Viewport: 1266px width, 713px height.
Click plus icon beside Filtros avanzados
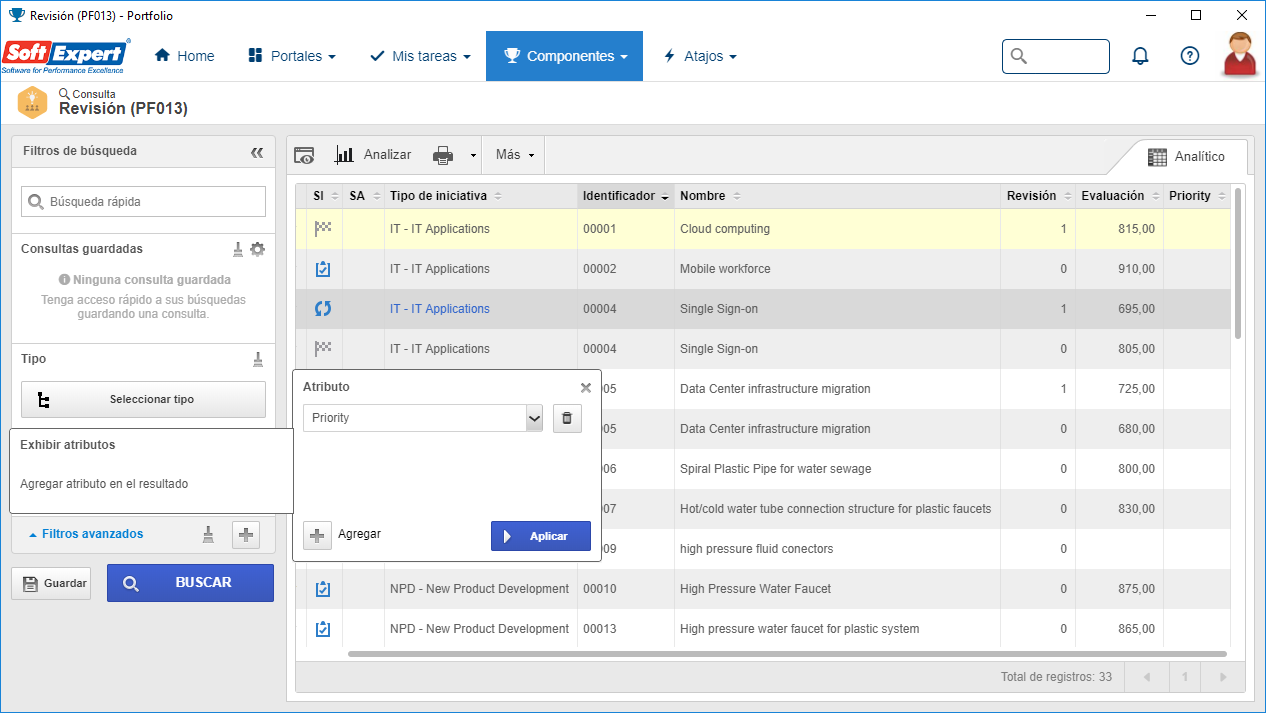[x=246, y=535]
